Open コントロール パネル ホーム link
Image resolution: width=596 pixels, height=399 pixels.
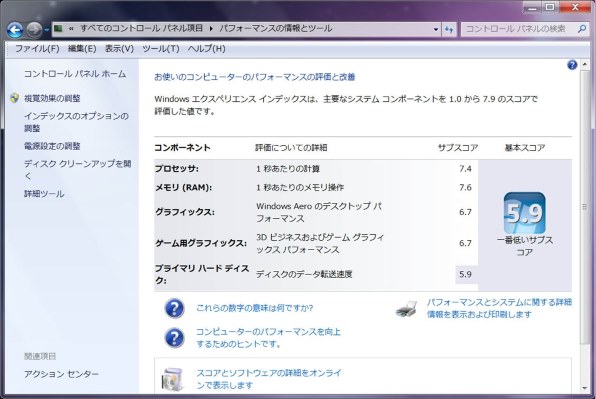tap(75, 74)
